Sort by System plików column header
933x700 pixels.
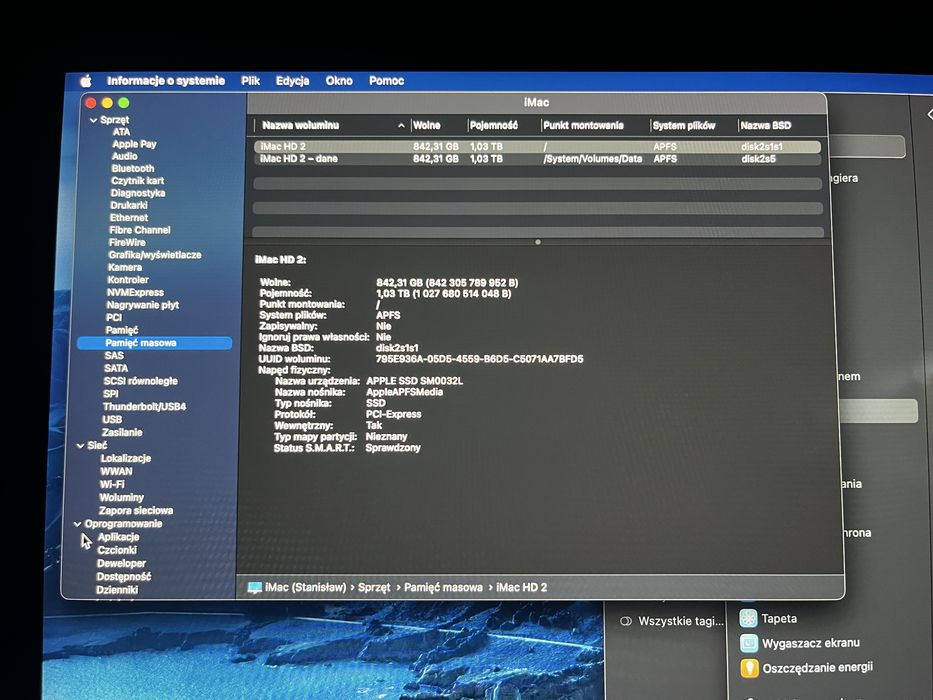tap(684, 126)
